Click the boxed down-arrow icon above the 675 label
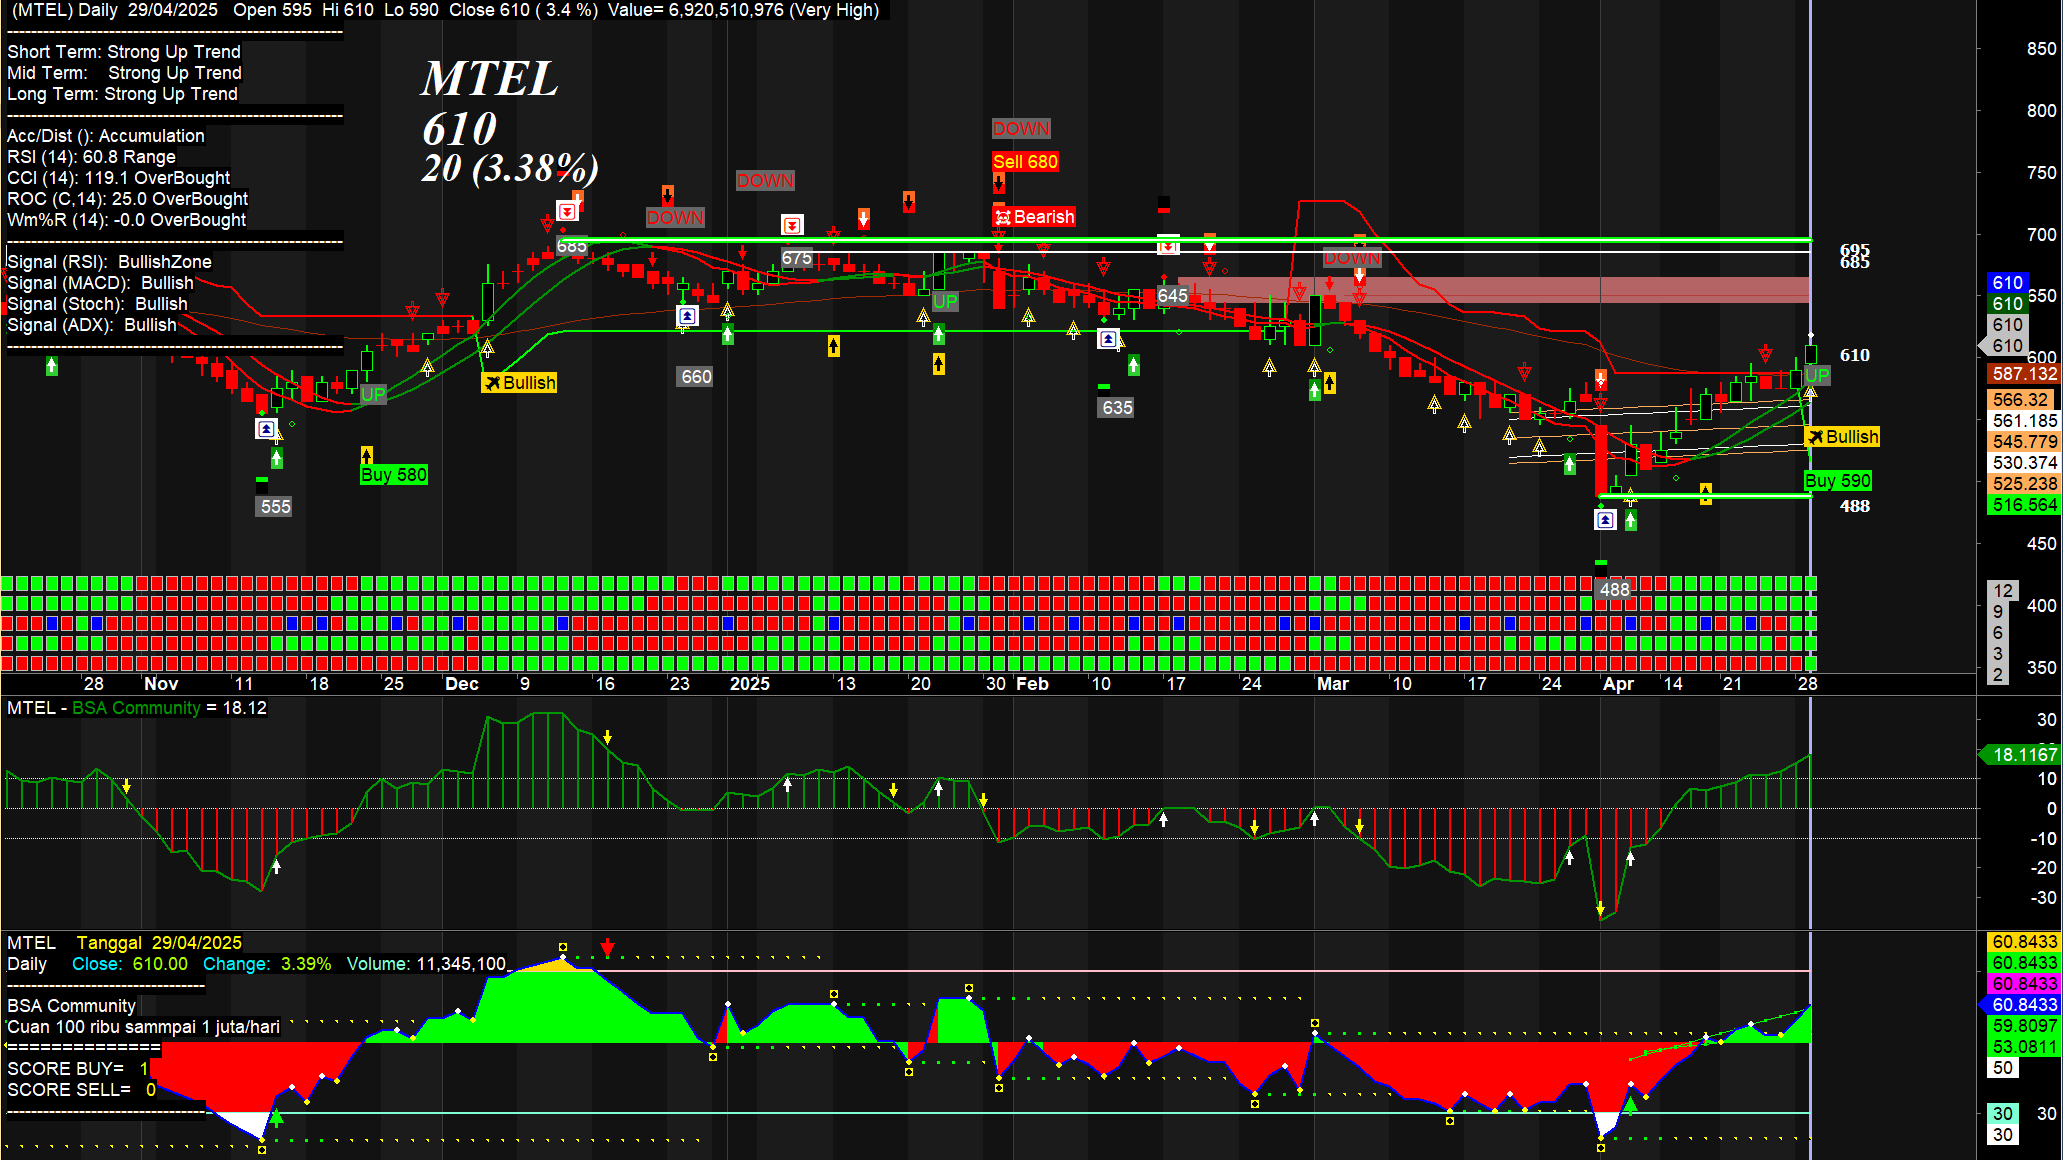This screenshot has width=2063, height=1160. [792, 225]
